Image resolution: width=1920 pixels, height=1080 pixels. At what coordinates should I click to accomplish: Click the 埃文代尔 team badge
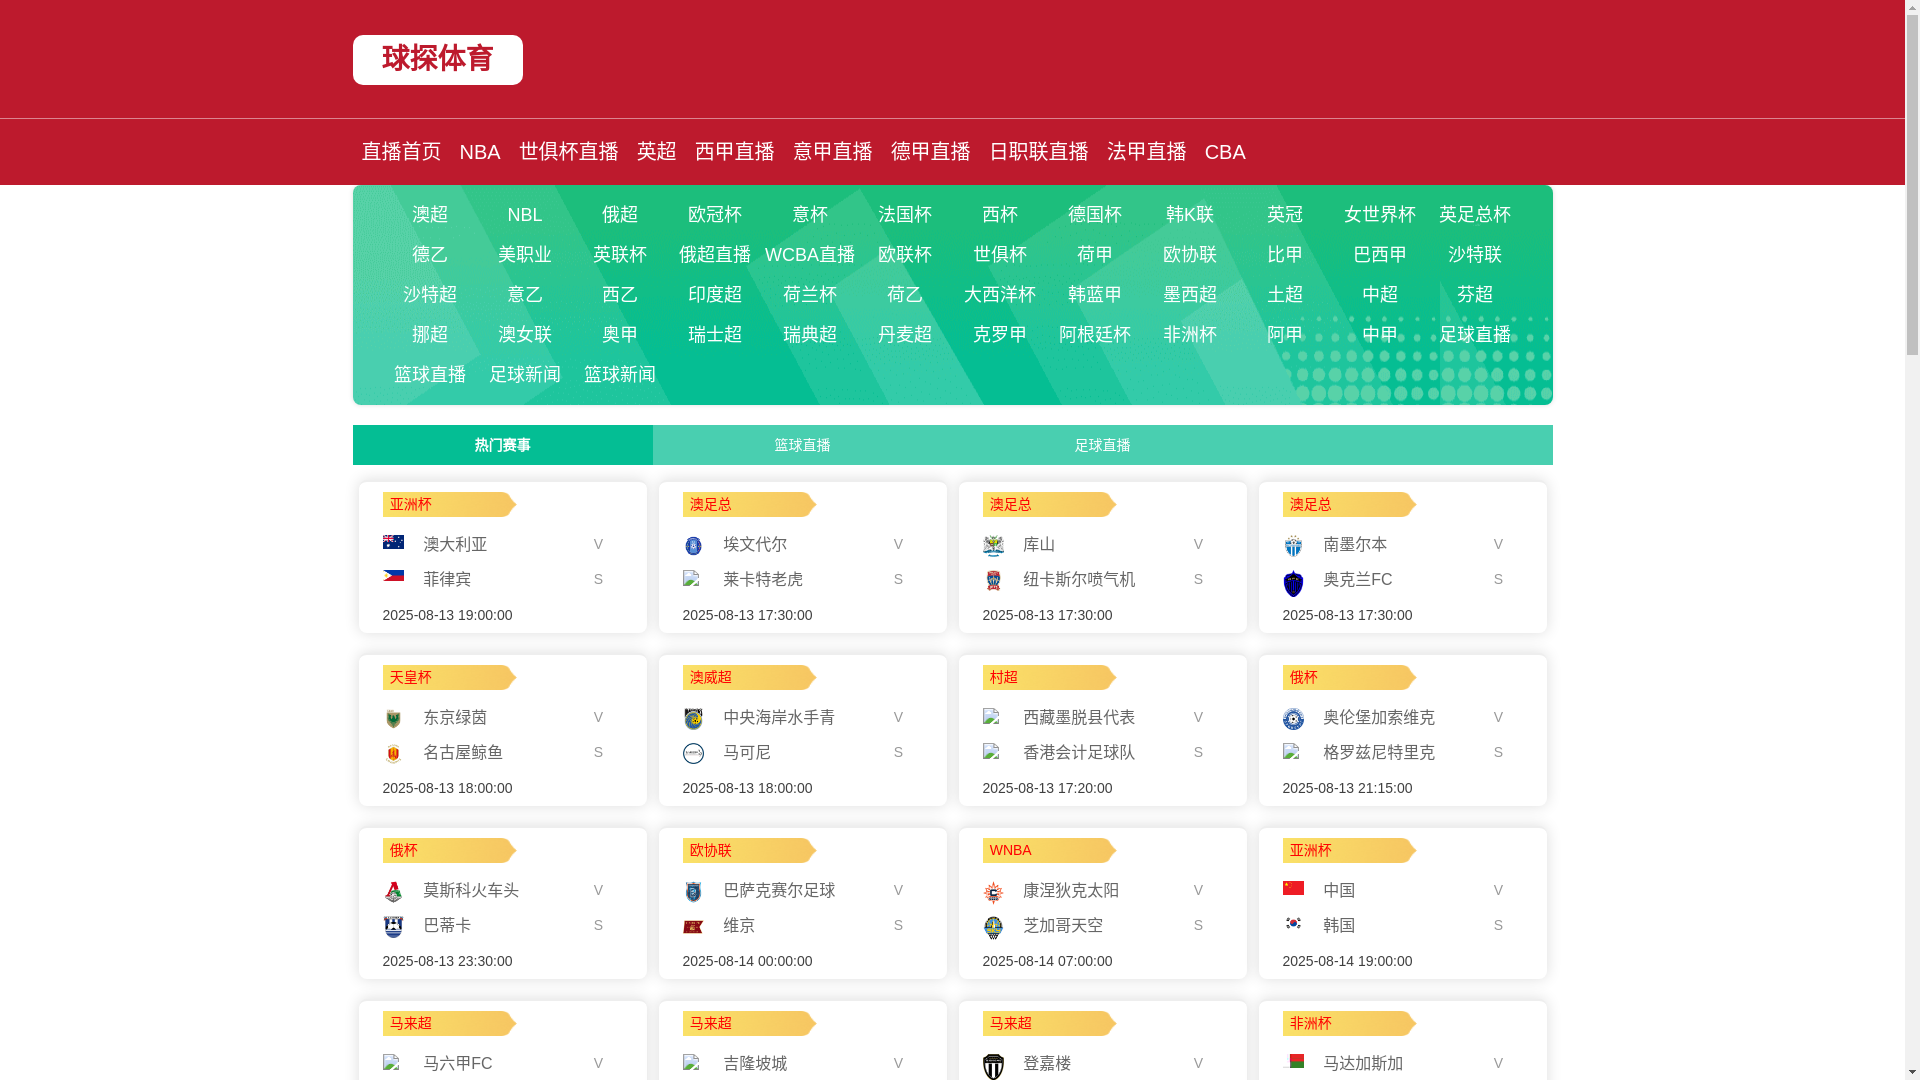(693, 545)
